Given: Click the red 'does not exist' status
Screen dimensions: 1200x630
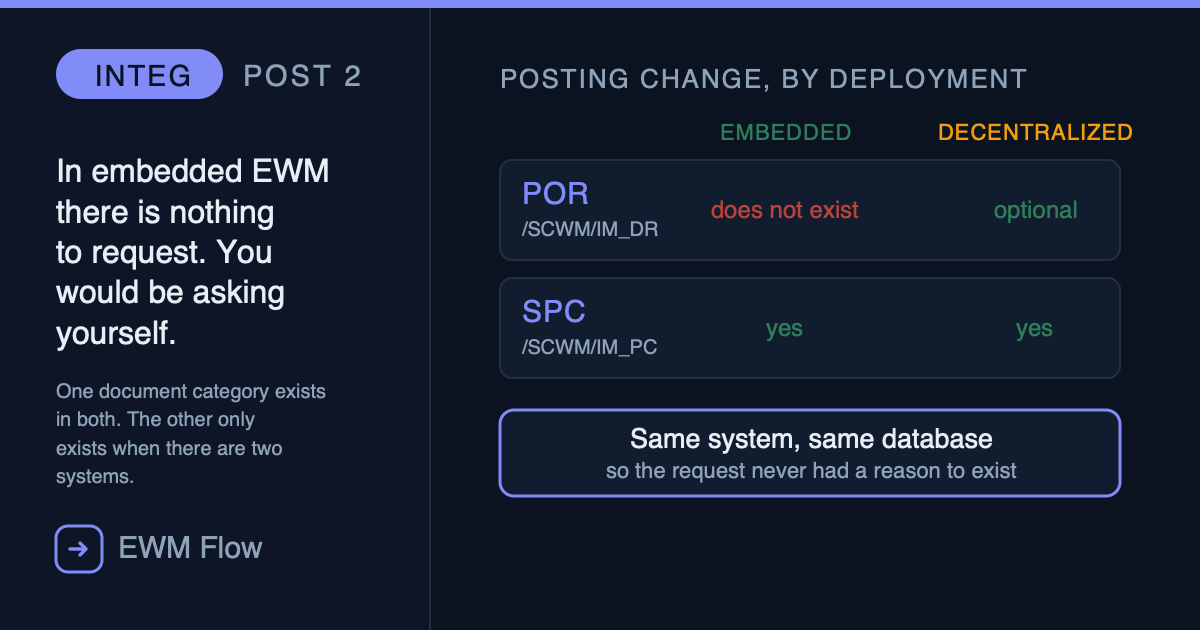Looking at the screenshot, I should 785,210.
